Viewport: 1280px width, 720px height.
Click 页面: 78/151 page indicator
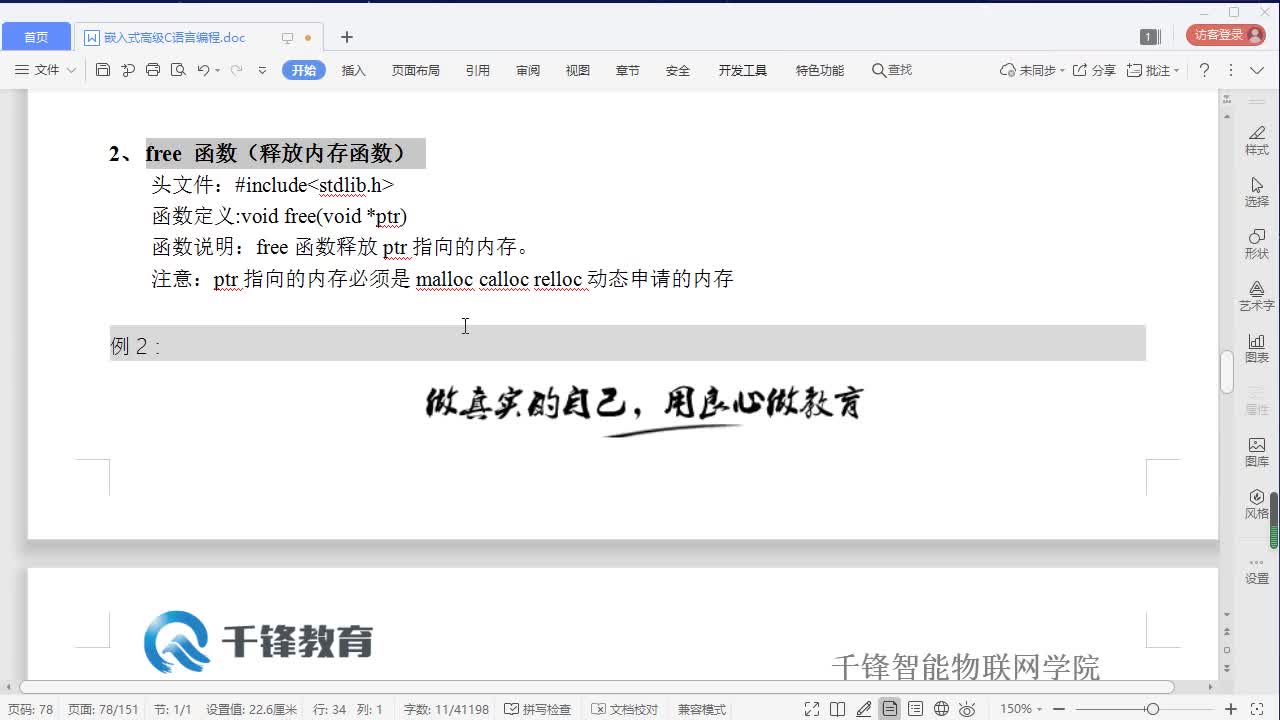click(x=103, y=709)
